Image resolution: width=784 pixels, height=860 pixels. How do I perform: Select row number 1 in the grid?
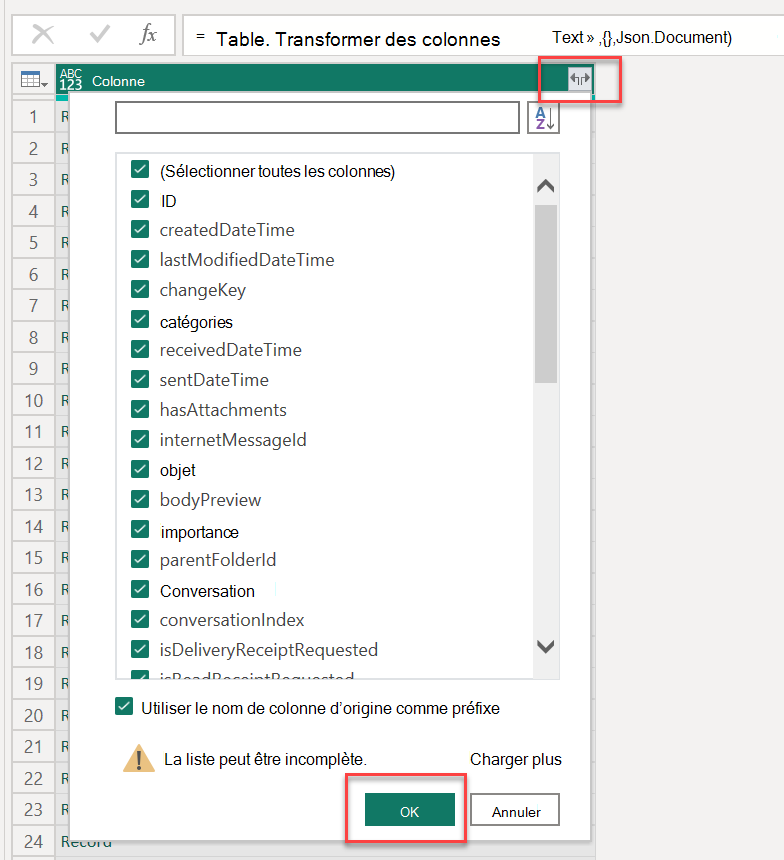(33, 117)
